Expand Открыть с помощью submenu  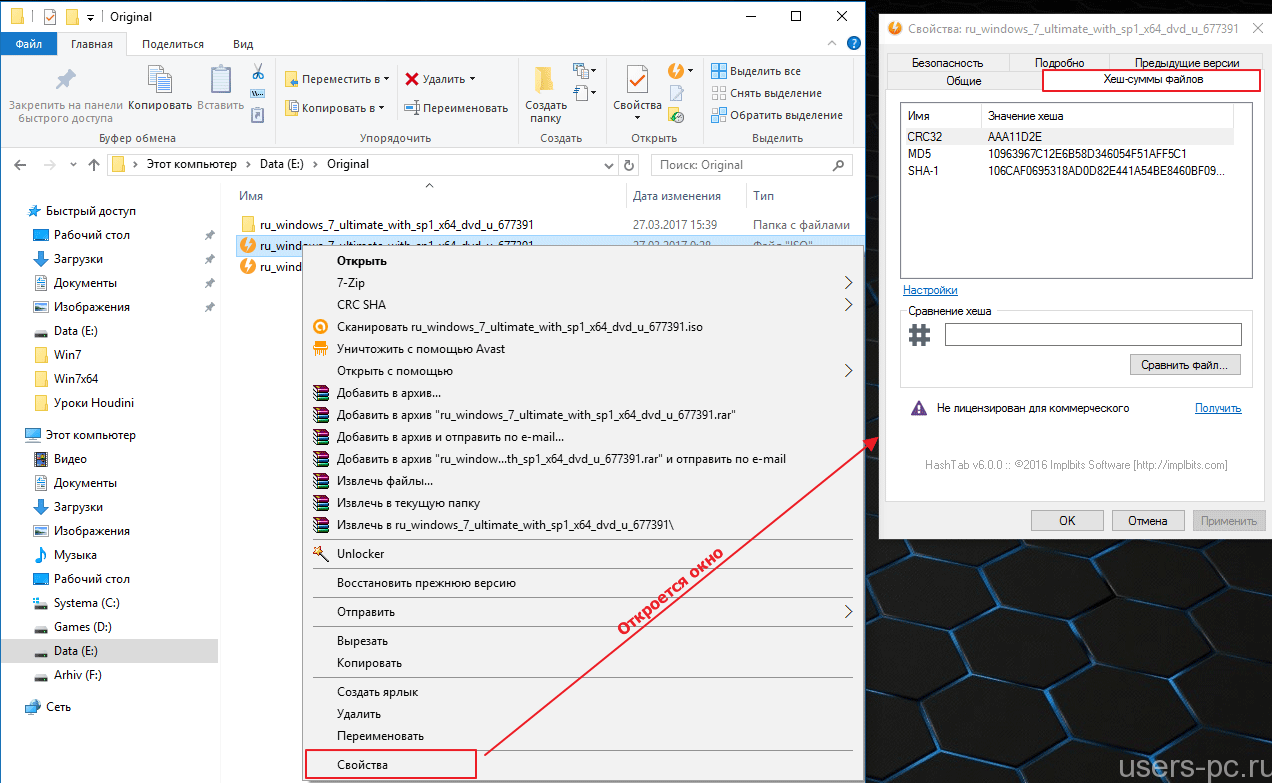tap(849, 371)
